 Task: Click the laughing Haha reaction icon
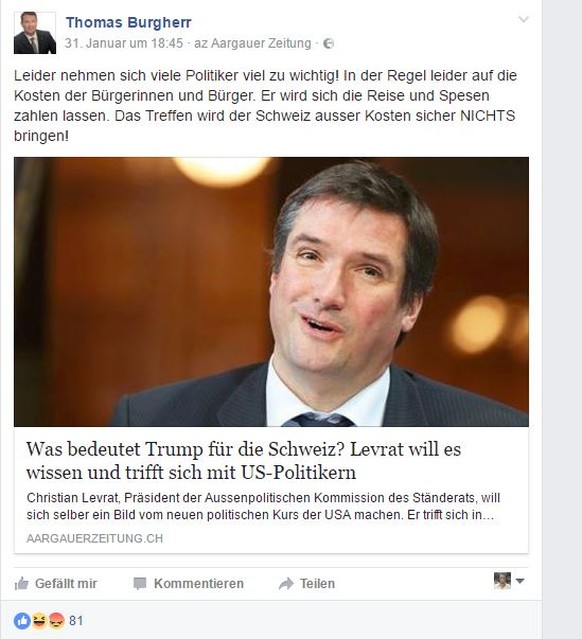(x=39, y=621)
